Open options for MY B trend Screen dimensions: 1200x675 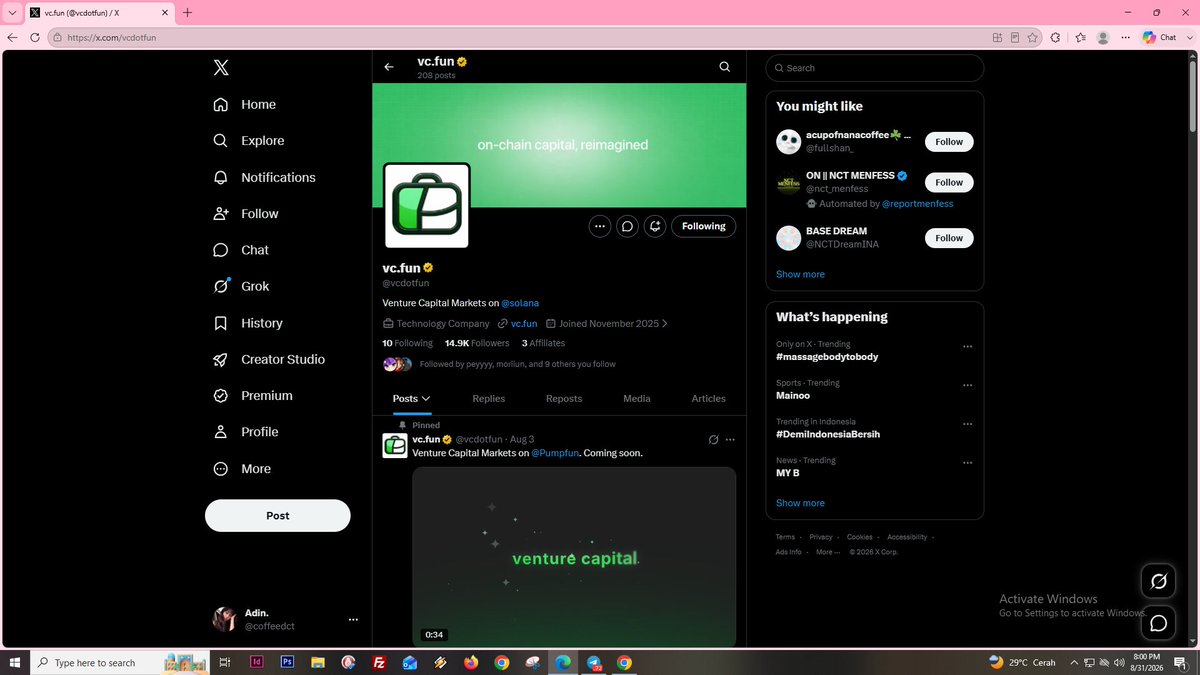coord(967,463)
